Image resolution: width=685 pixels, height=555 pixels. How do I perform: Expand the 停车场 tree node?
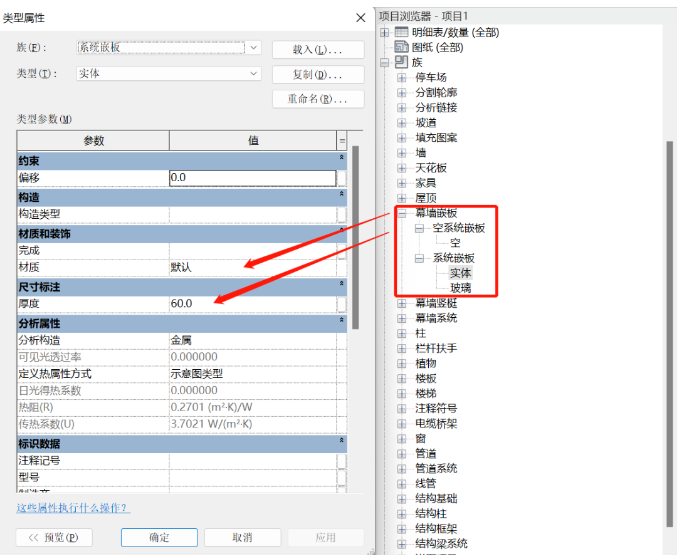(401, 78)
